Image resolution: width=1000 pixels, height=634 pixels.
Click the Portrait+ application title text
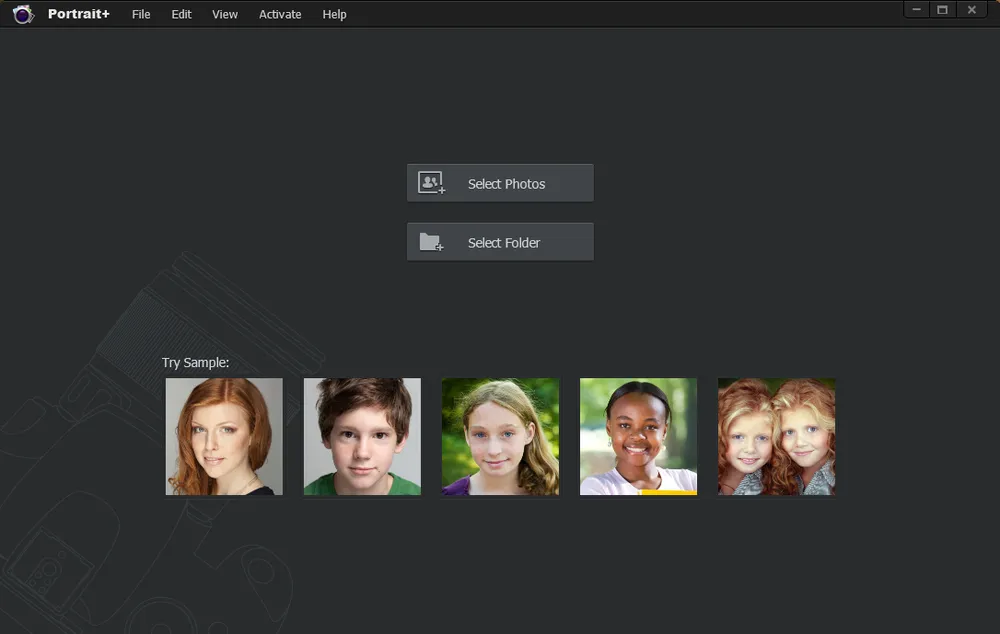[79, 14]
